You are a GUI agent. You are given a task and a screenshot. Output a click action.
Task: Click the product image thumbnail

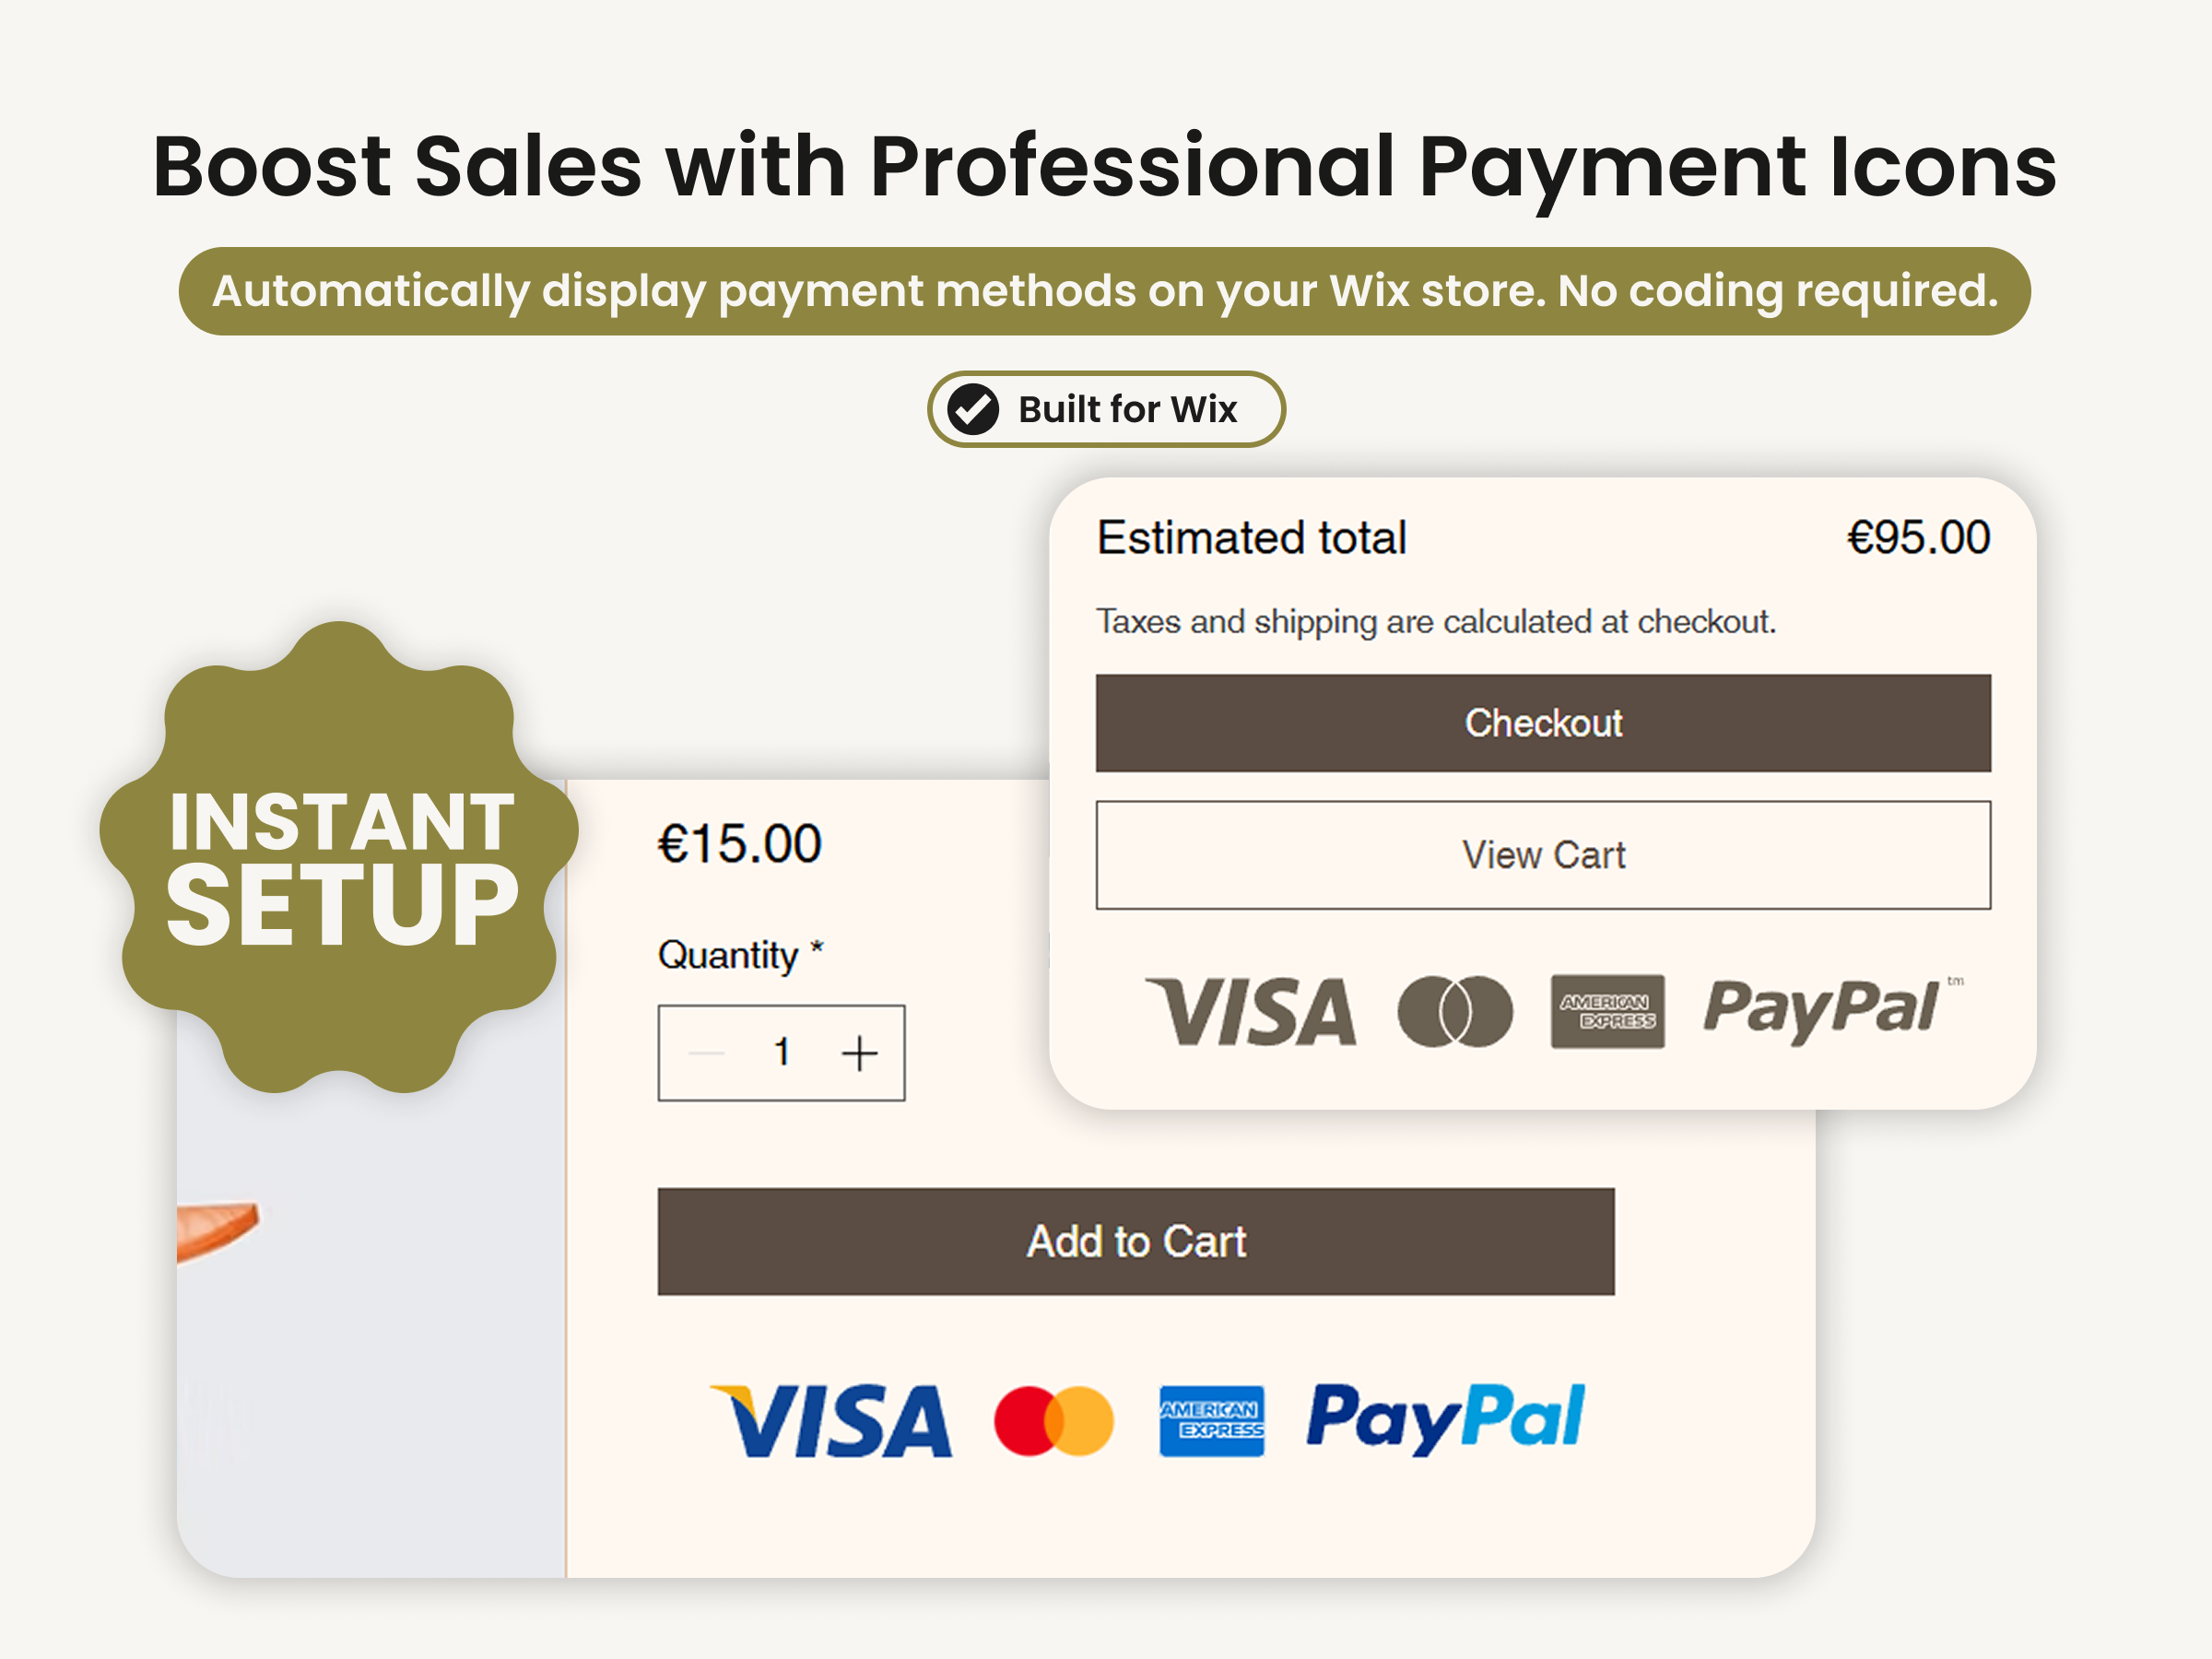[x=370, y=1300]
